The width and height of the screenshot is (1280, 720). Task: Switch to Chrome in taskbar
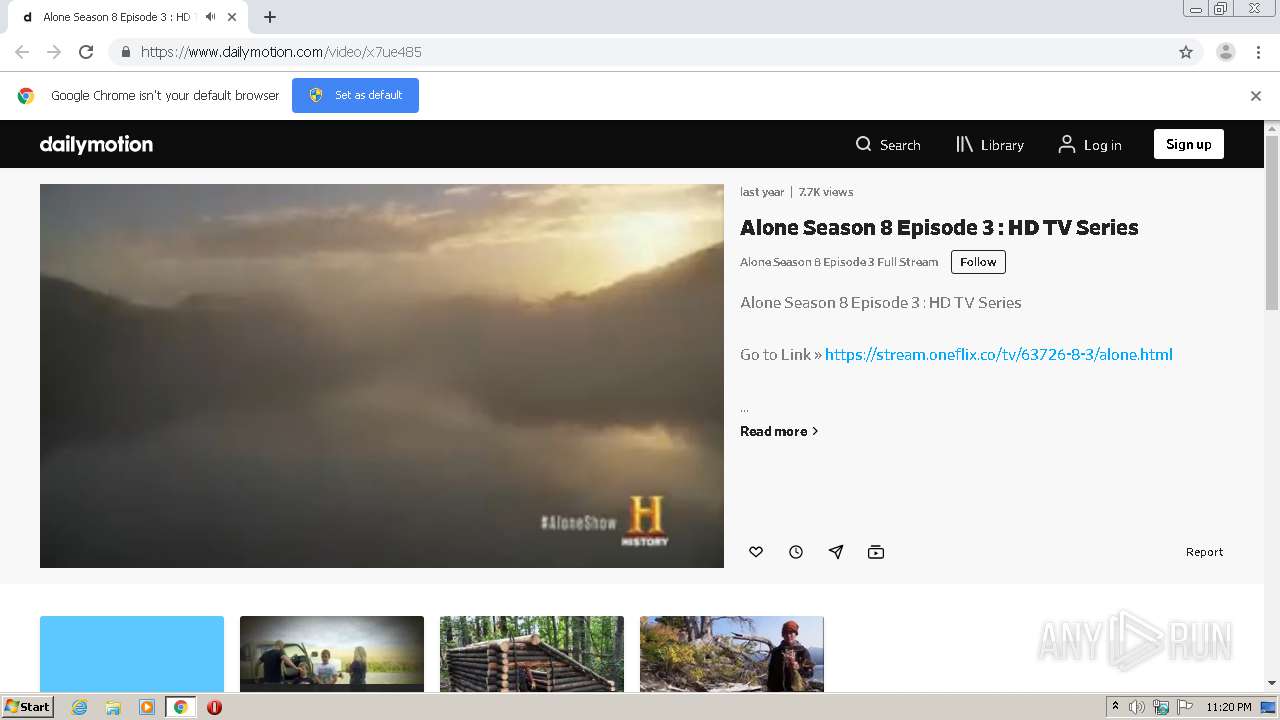coord(181,707)
